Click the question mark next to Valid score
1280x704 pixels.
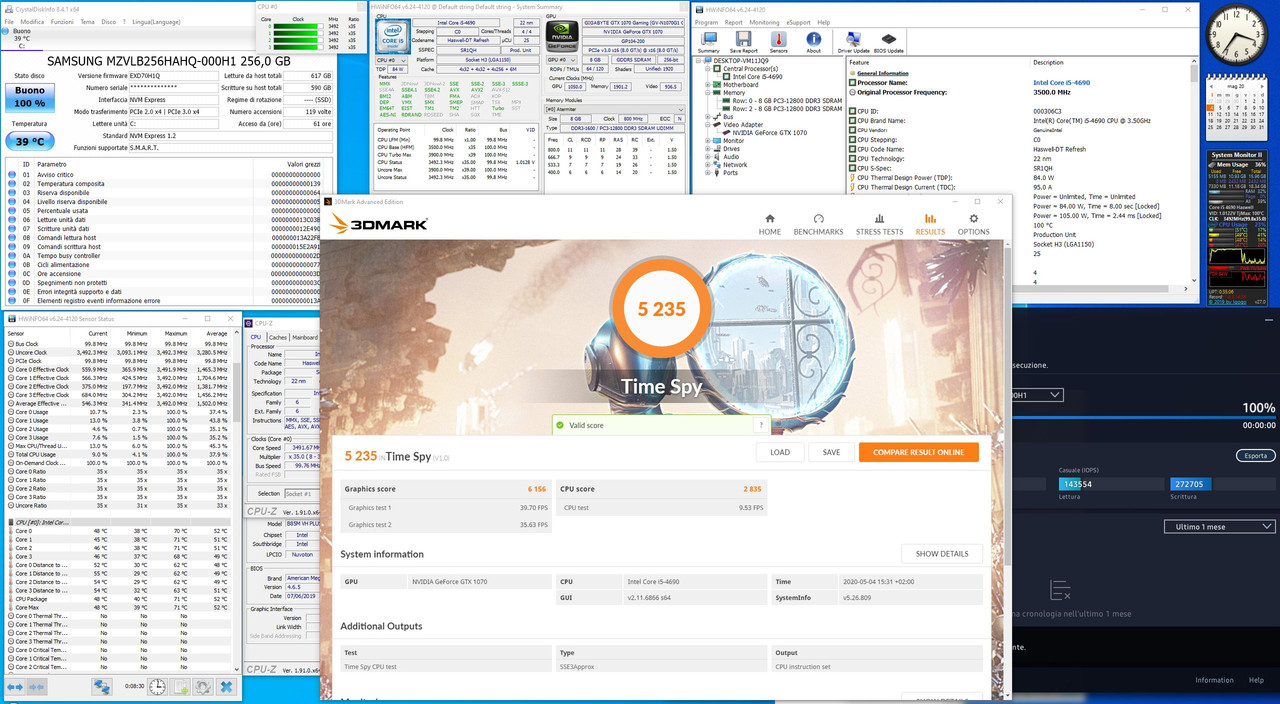tap(762, 425)
